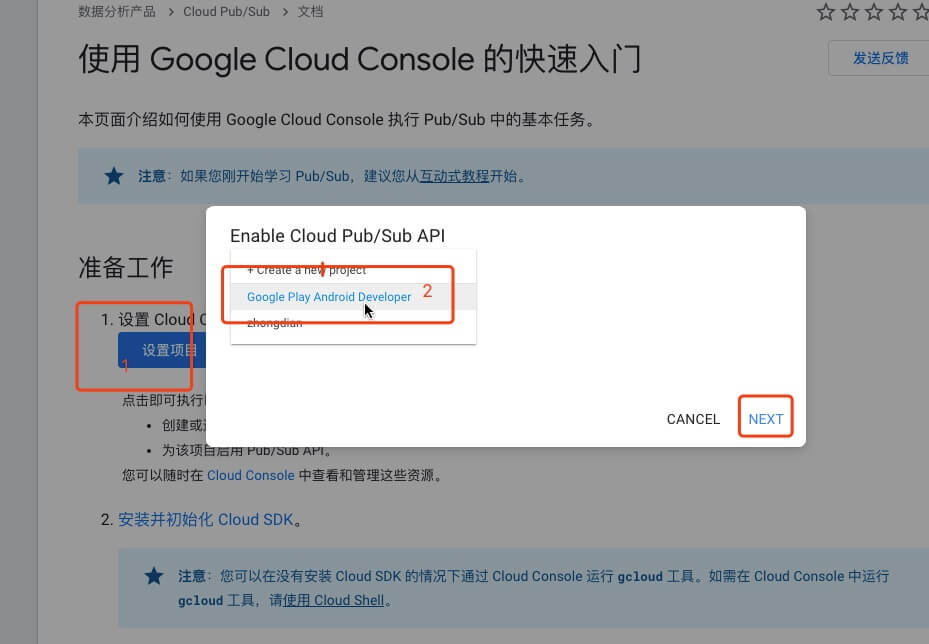Open the 文档 breadcrumb link
The width and height of the screenshot is (929, 644).
coord(310,12)
